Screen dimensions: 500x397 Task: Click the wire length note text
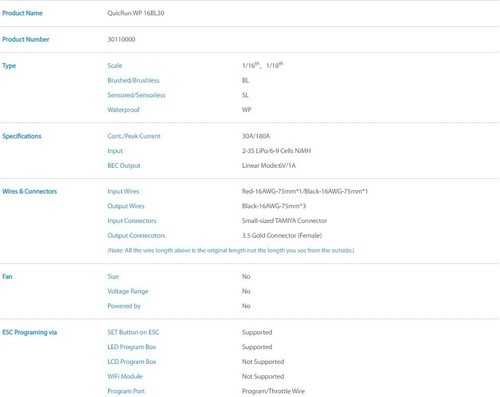[x=231, y=250]
